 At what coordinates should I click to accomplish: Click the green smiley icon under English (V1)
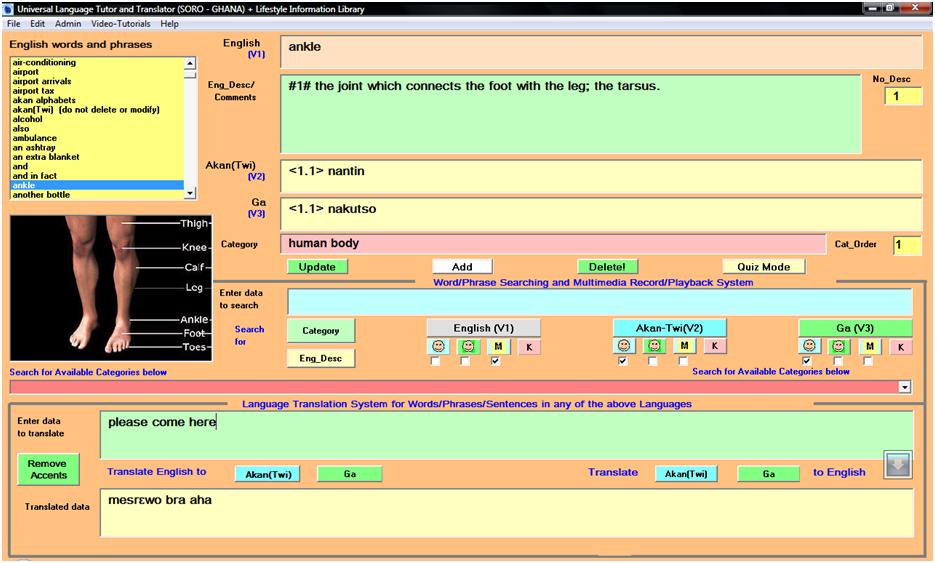(x=466, y=346)
